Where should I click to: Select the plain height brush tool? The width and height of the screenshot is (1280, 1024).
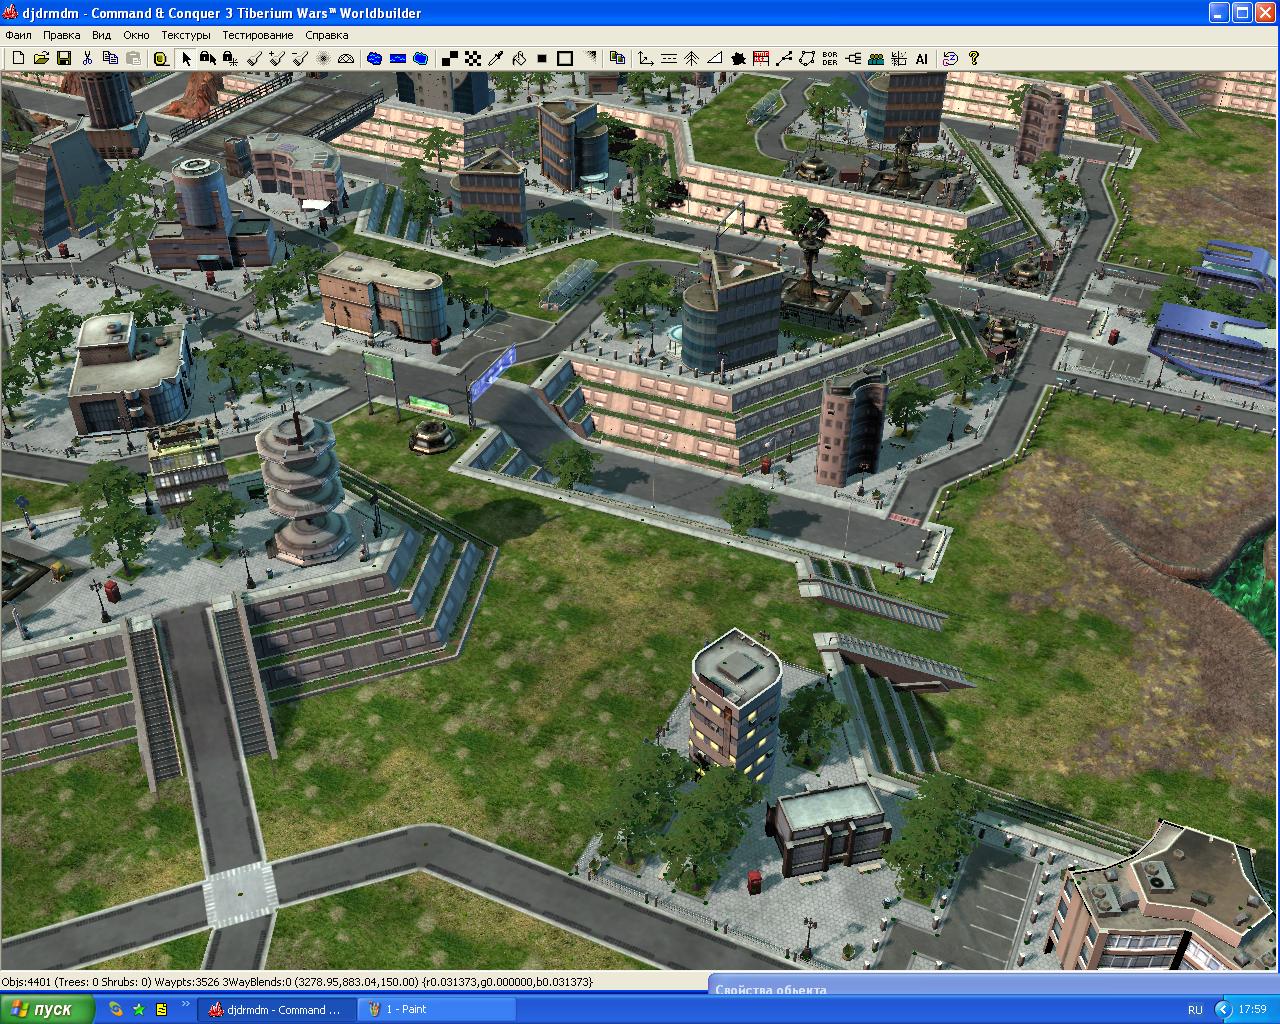click(x=254, y=59)
